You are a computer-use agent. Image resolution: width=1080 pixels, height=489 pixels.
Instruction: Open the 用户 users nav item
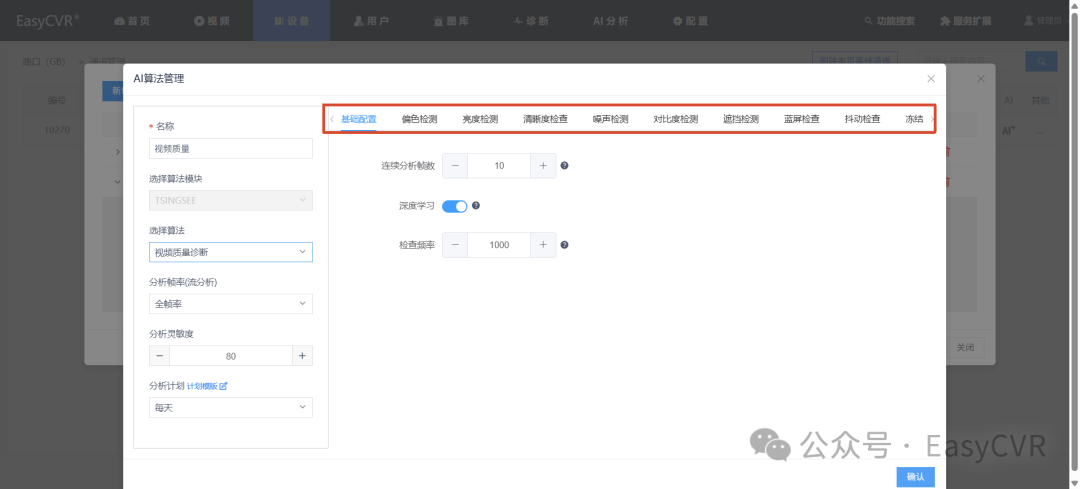(371, 21)
